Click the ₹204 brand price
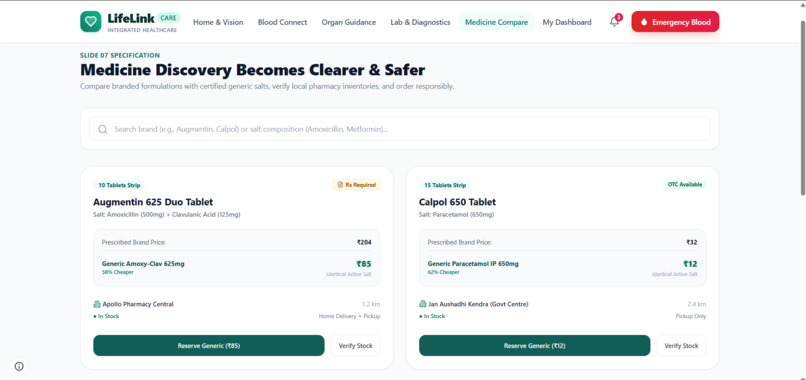806x380 pixels. [364, 242]
